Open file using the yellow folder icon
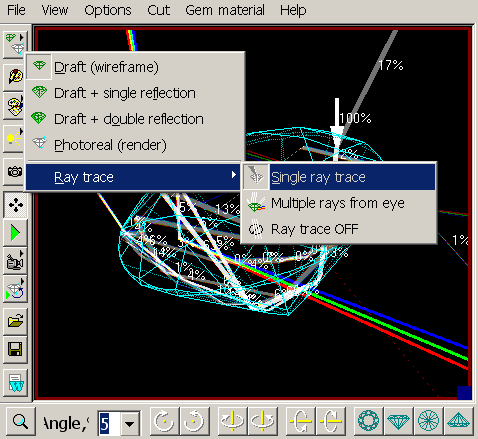This screenshot has width=478, height=439. 15,321
